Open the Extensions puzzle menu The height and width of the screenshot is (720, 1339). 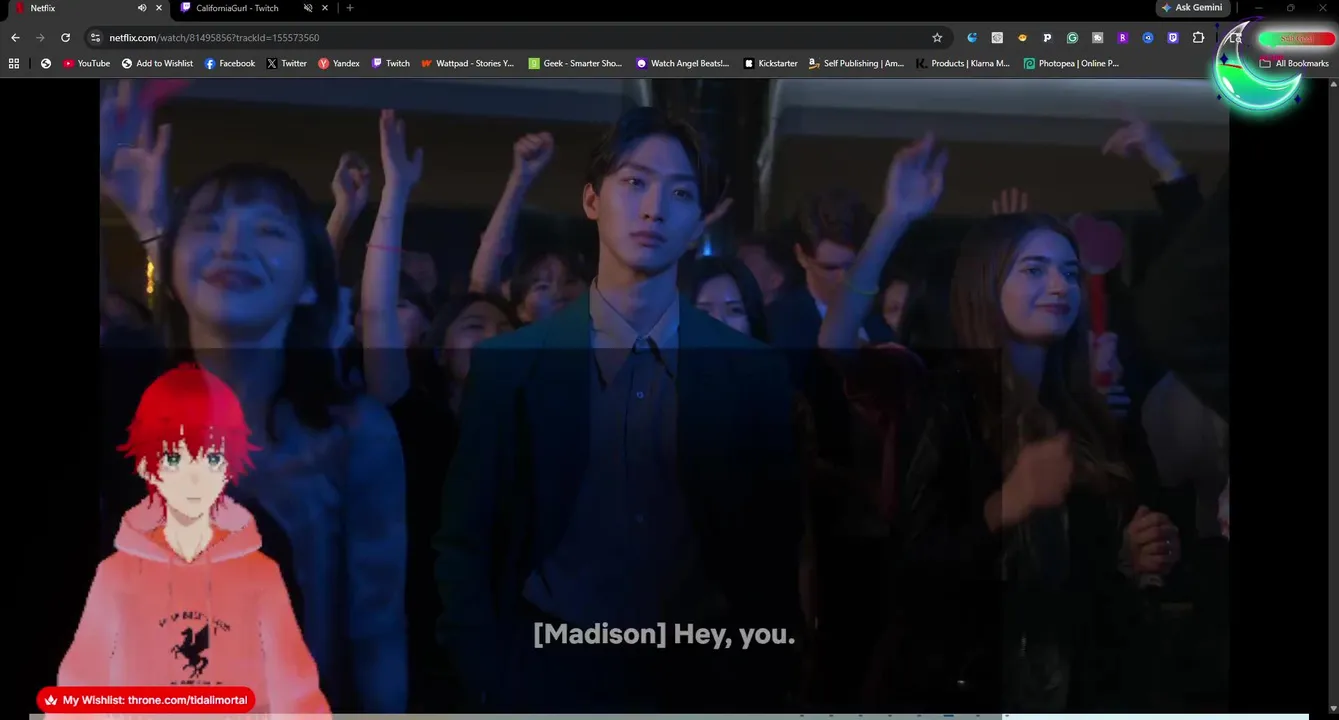click(x=1198, y=38)
